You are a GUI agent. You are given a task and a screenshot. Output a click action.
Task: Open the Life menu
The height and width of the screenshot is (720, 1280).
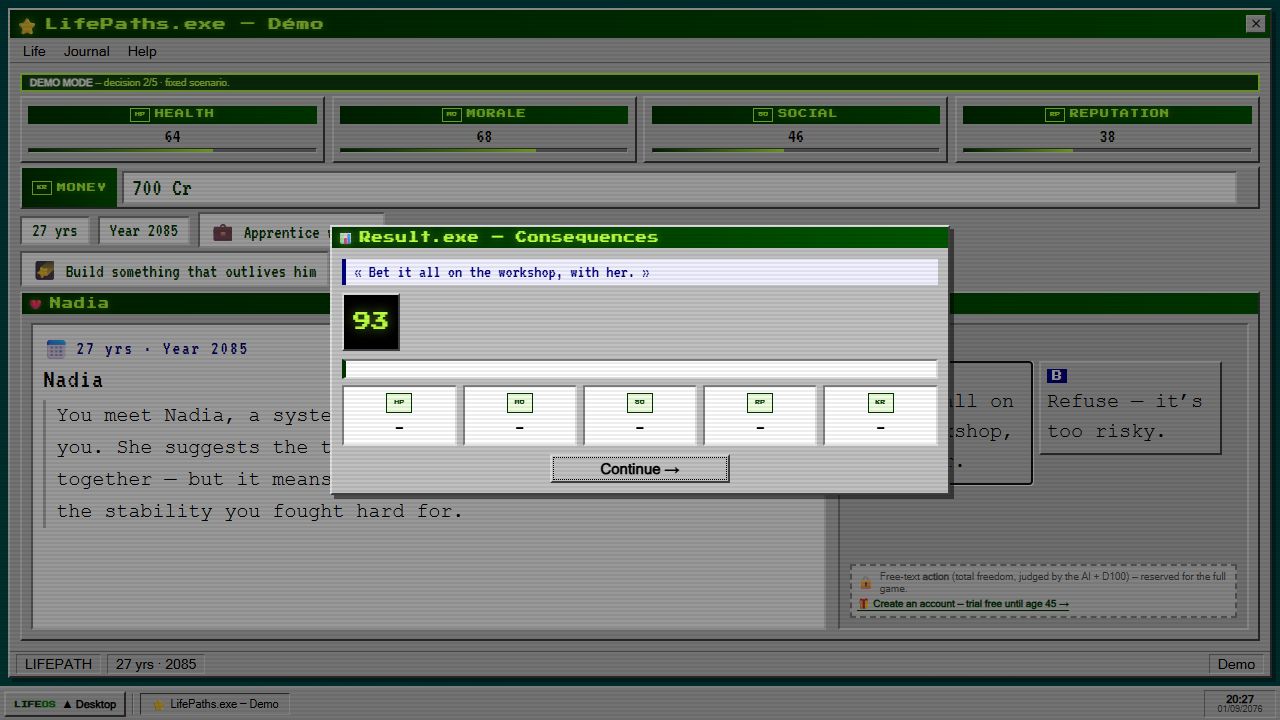click(34, 51)
